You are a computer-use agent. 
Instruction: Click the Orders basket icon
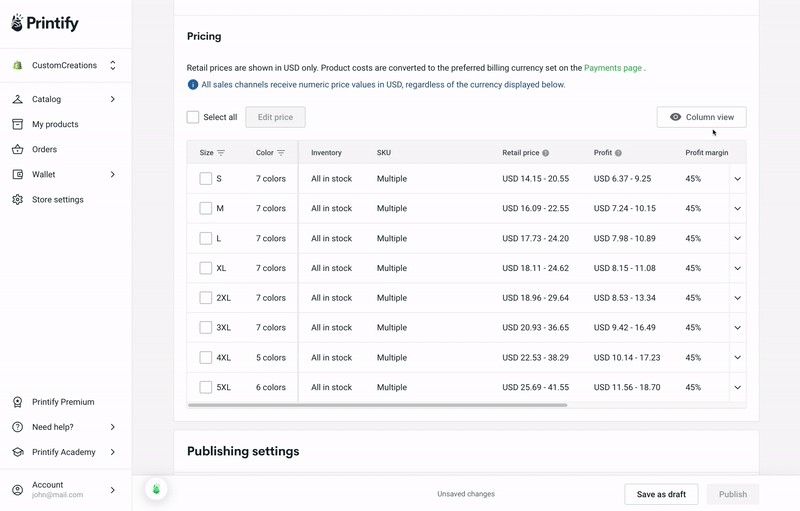coord(17,149)
